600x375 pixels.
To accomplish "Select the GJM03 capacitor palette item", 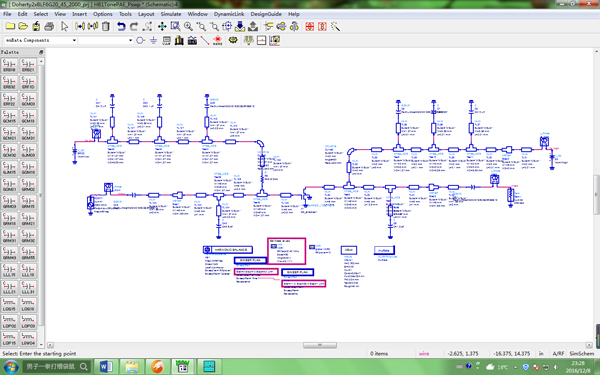I will point(28,151).
